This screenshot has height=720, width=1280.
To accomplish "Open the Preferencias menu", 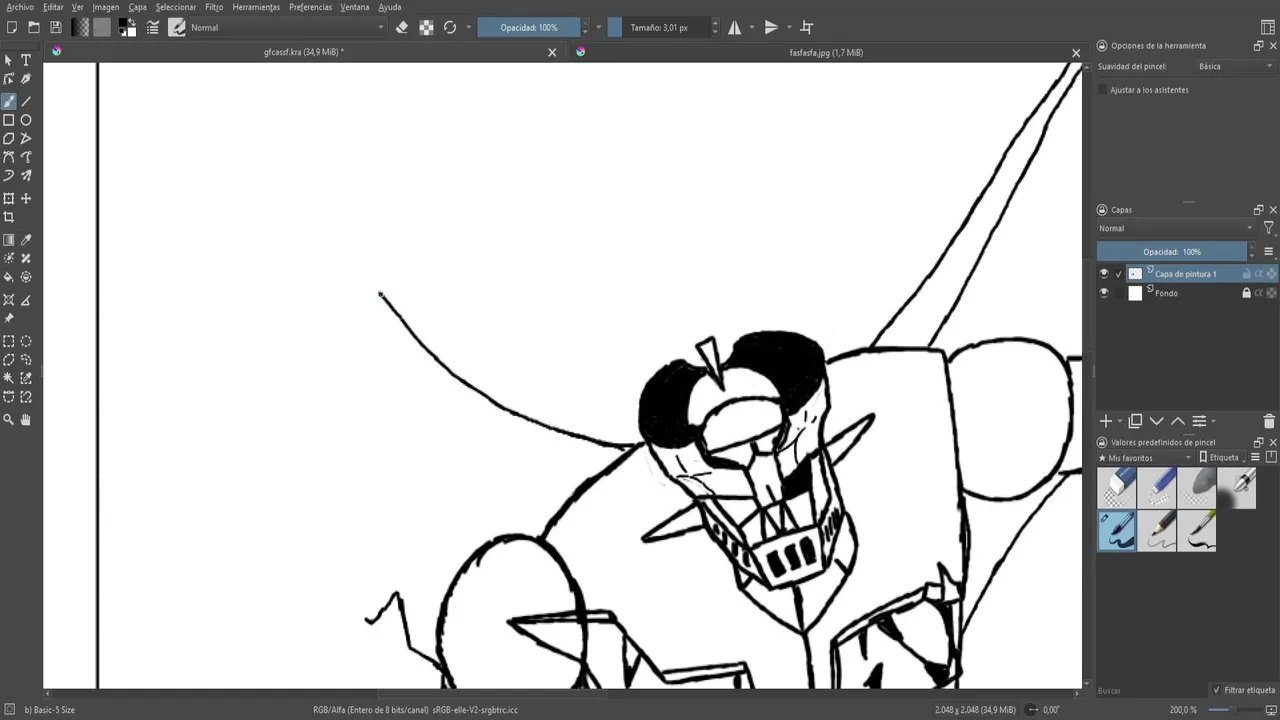I will pos(311,7).
